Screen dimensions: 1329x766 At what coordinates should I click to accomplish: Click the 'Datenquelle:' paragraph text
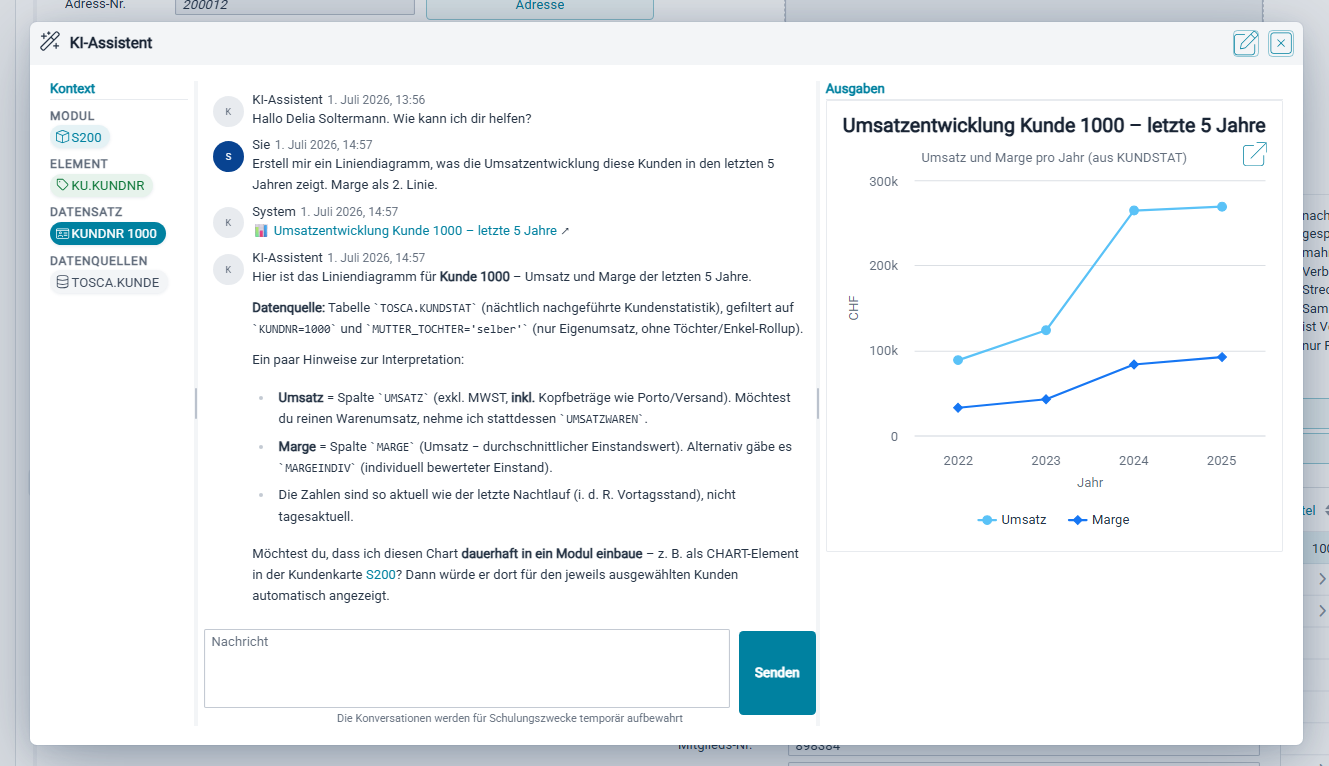pos(527,318)
